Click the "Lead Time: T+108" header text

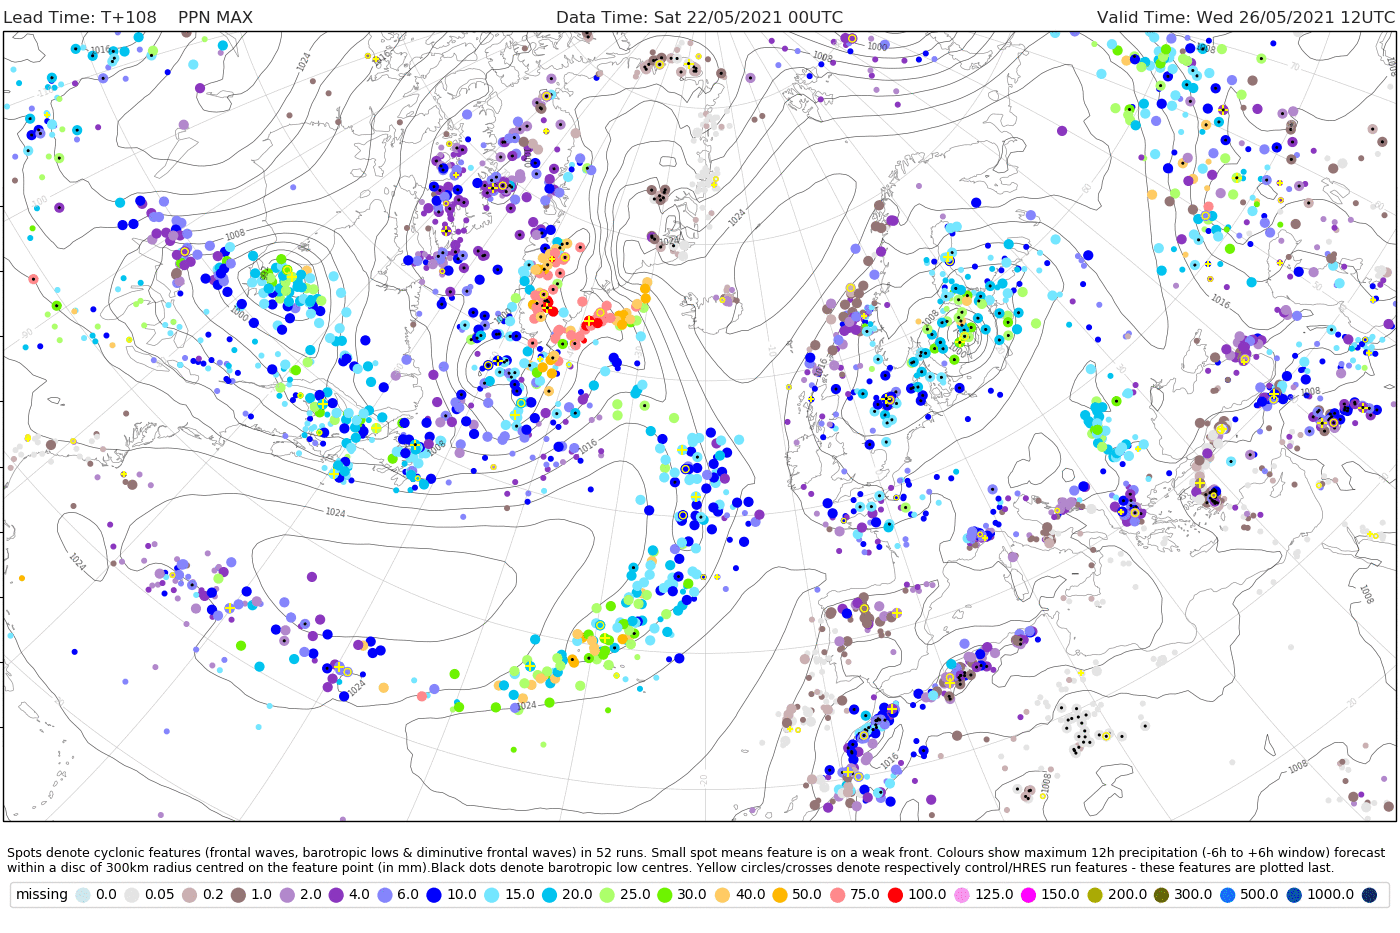tap(80, 18)
